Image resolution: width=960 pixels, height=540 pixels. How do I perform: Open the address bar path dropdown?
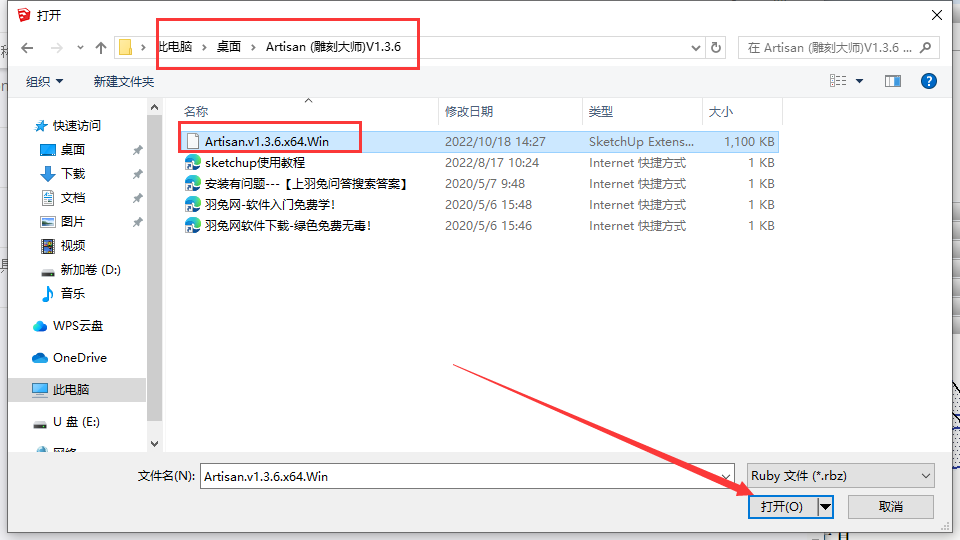point(696,48)
